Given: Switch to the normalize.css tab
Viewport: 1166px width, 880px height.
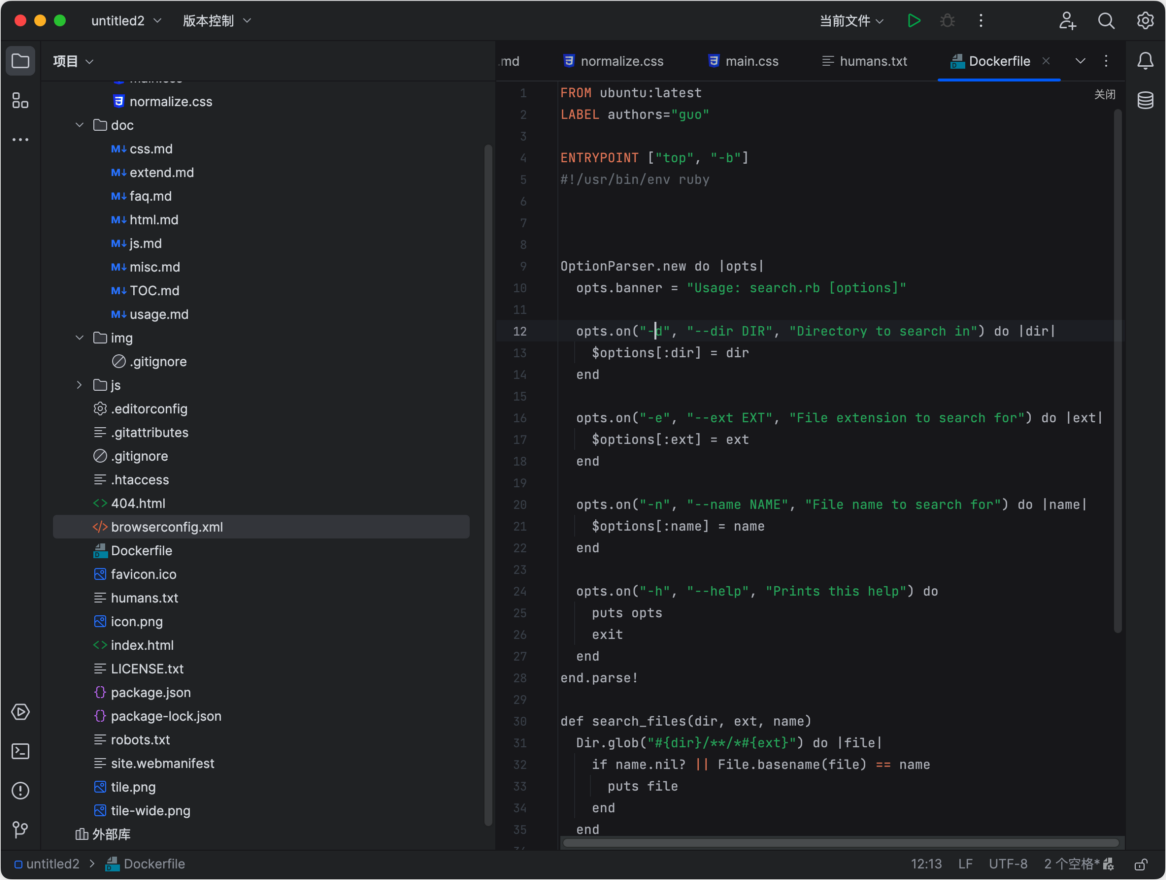Looking at the screenshot, I should click(x=613, y=61).
